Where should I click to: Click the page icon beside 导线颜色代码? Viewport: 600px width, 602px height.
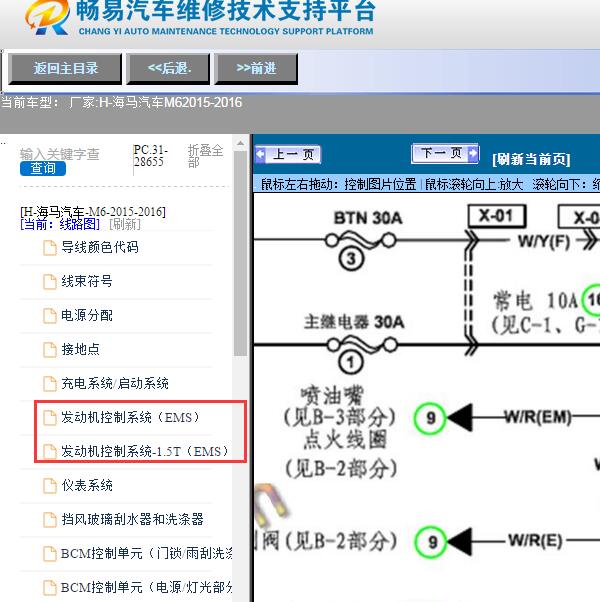pyautogui.click(x=50, y=248)
